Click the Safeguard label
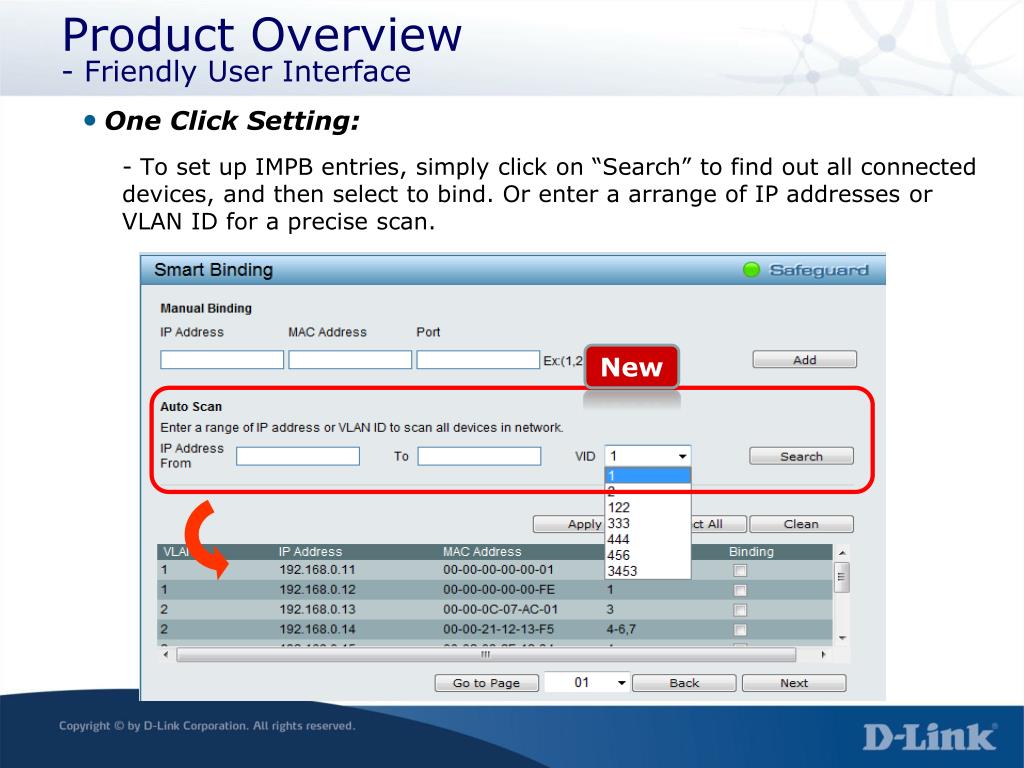1024x768 pixels. pyautogui.click(x=819, y=270)
